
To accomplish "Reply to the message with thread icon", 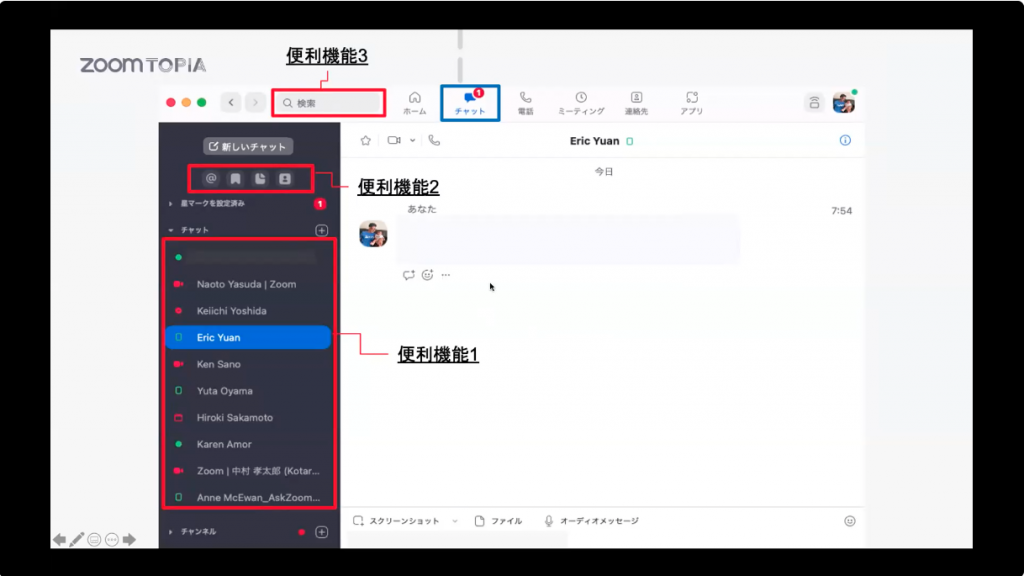I will (x=409, y=275).
